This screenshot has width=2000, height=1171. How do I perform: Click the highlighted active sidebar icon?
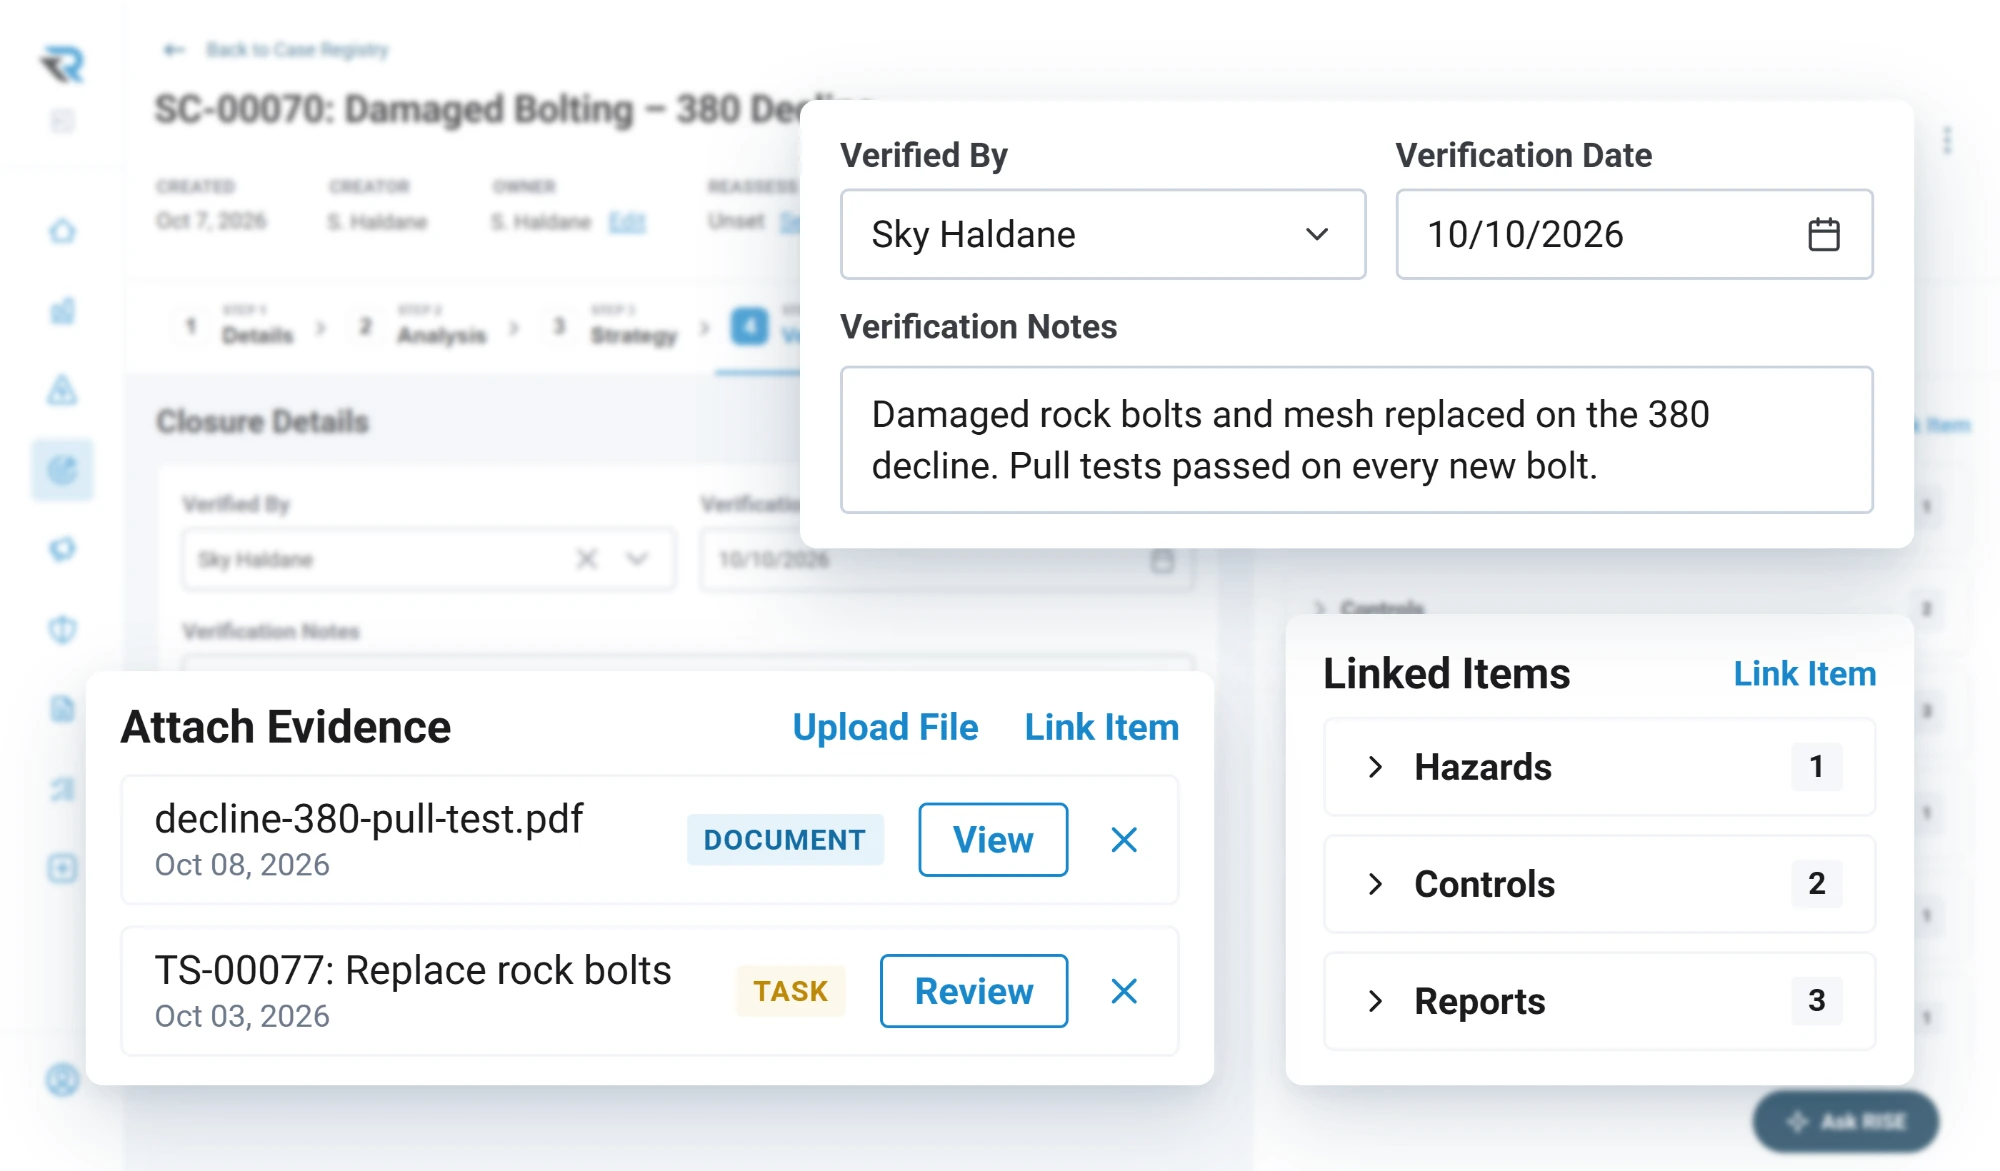coord(63,469)
